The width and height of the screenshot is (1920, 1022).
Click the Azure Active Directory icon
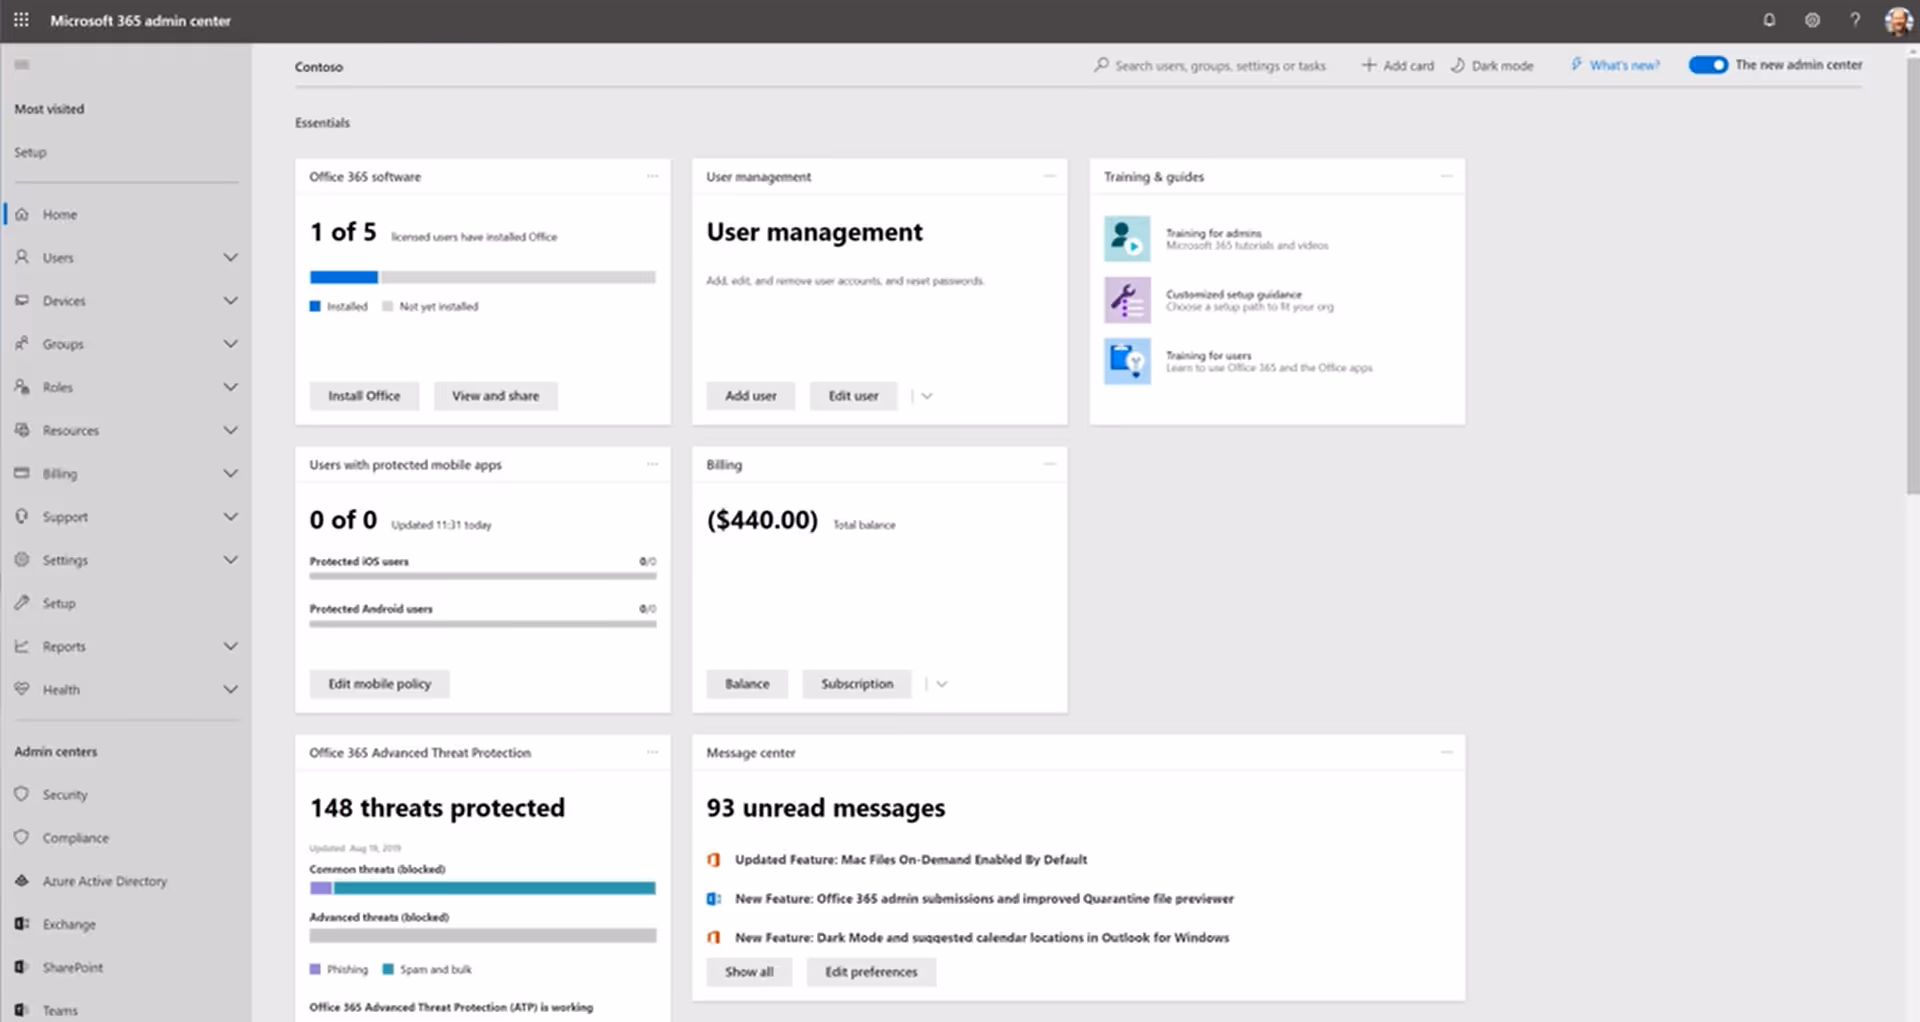click(22, 881)
